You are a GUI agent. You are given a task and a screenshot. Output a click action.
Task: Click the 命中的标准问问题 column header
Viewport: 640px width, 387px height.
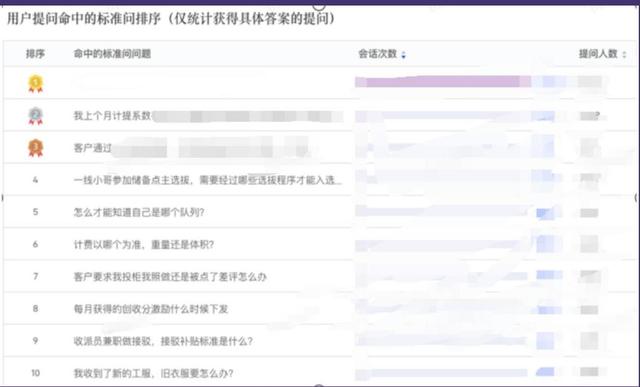[x=112, y=54]
